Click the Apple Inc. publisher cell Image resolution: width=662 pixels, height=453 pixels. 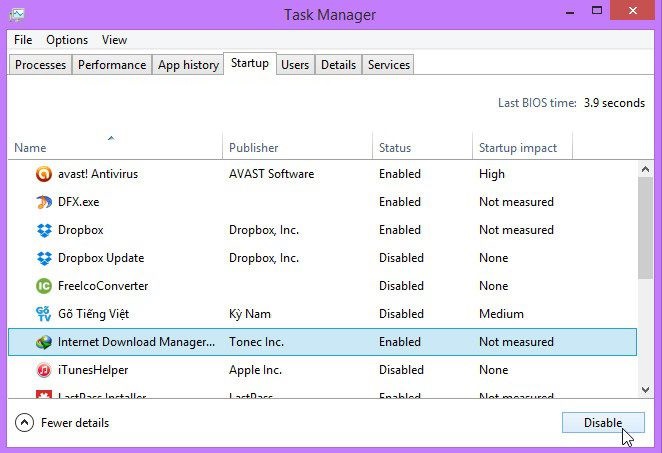255,370
